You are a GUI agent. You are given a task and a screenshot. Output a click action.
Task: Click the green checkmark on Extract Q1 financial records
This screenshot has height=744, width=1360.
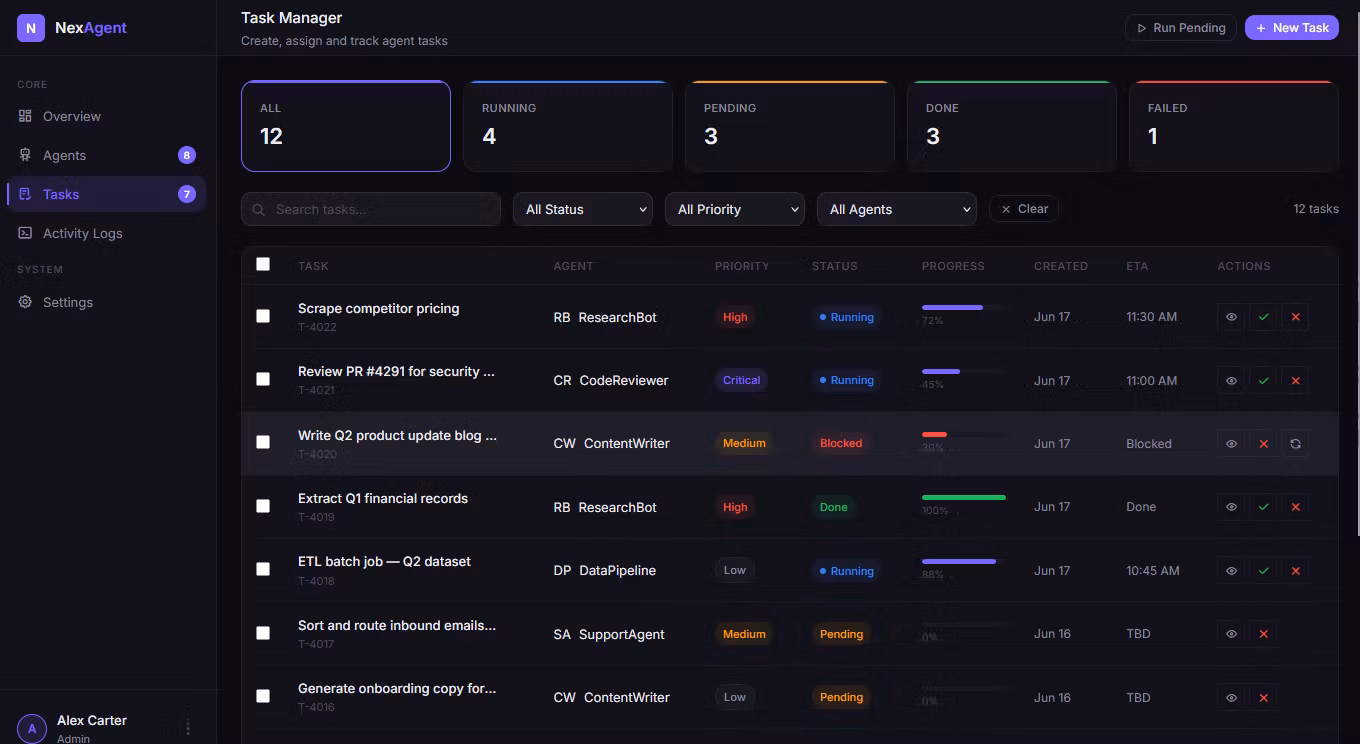[x=1263, y=507]
